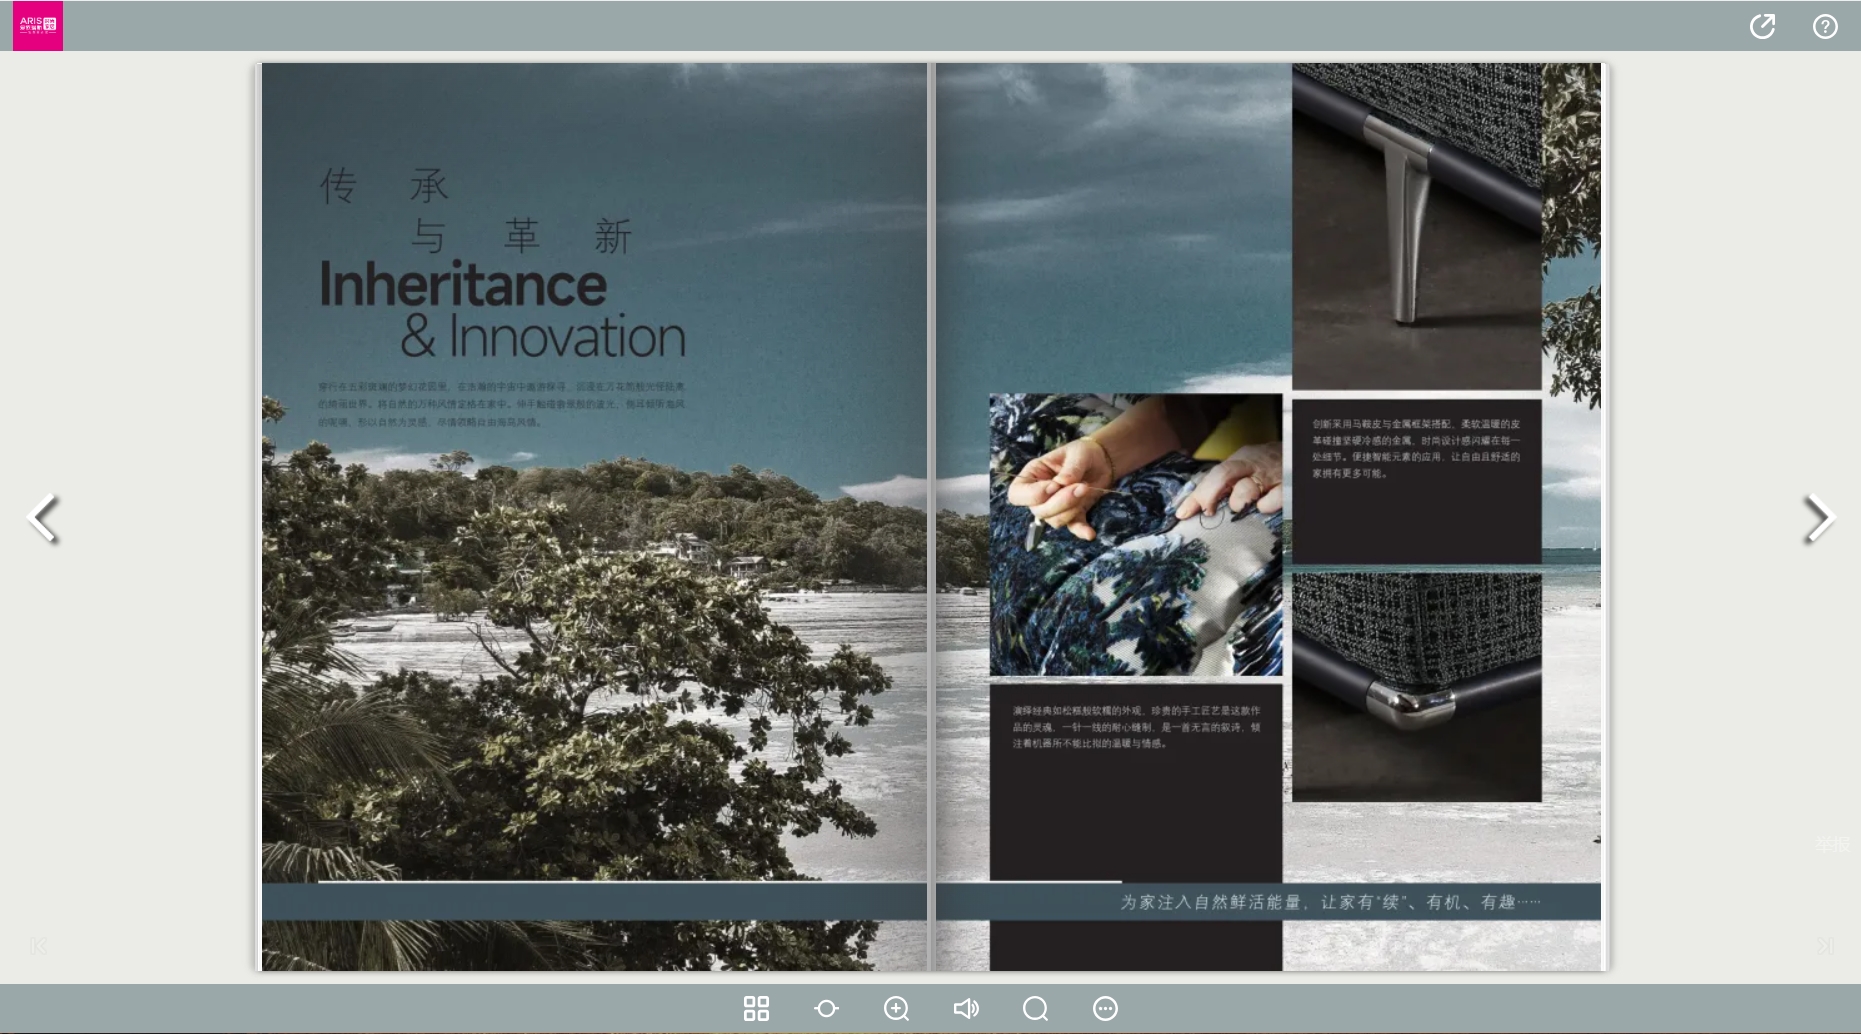The height and width of the screenshot is (1034, 1861).
Task: Open the share icon in top bar
Action: (x=1762, y=26)
